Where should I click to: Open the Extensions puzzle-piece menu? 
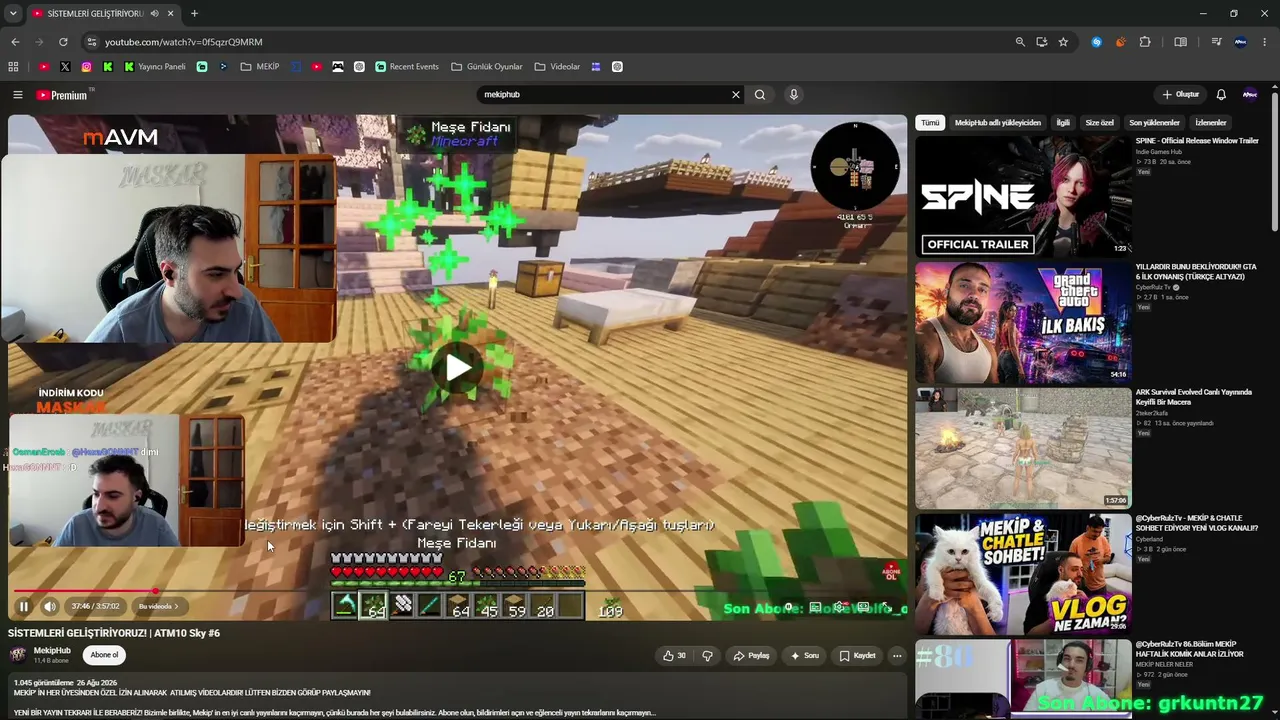(x=1145, y=42)
